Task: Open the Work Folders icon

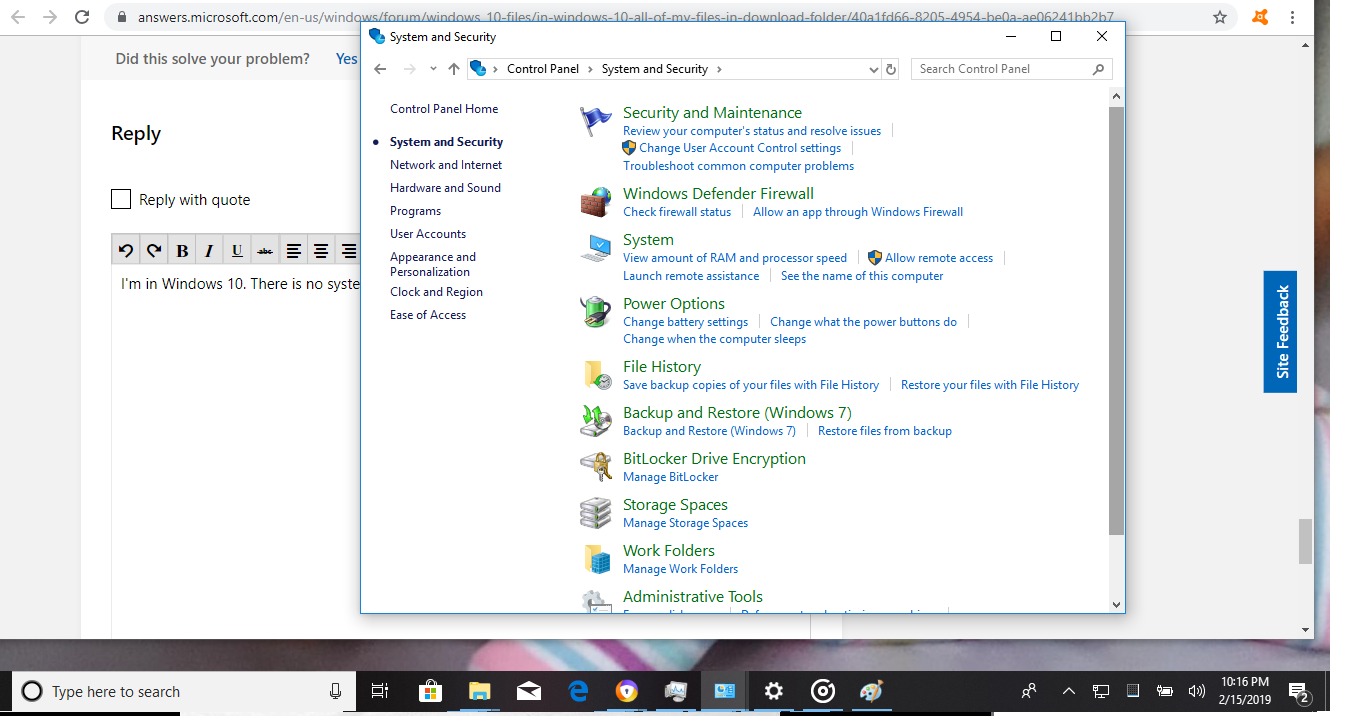Action: [x=596, y=559]
